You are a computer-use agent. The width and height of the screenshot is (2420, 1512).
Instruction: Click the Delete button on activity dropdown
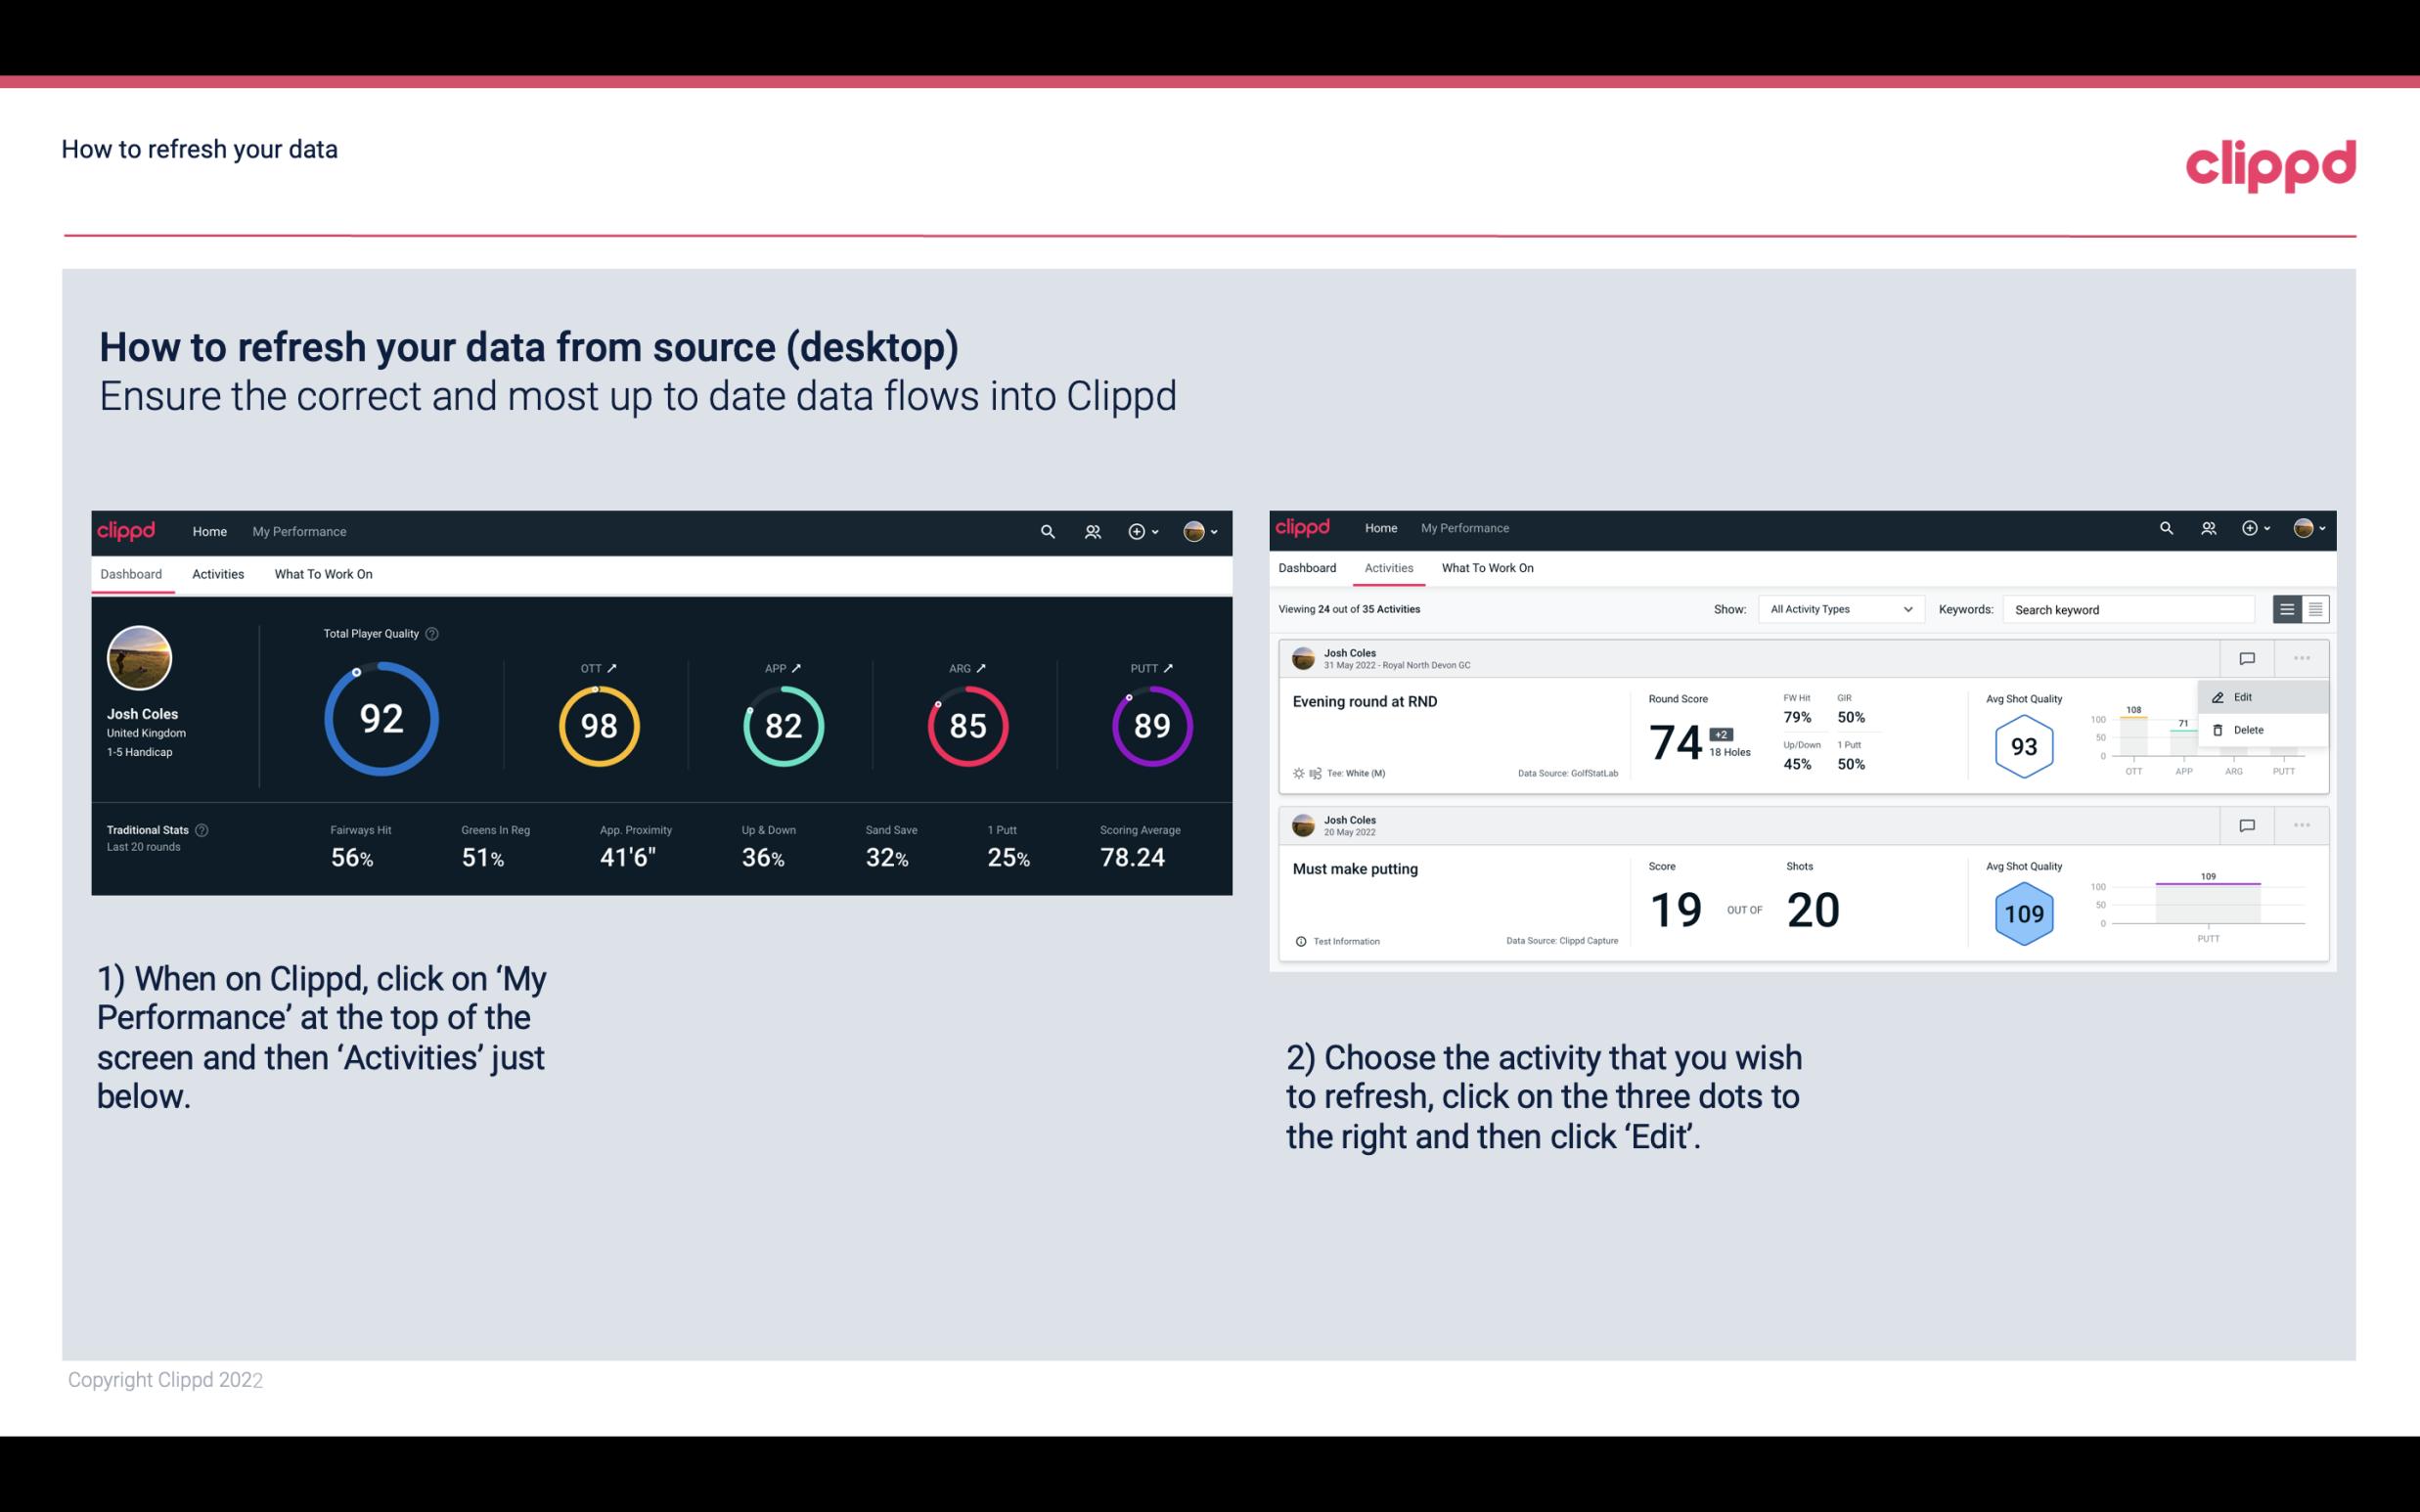coord(2248,730)
